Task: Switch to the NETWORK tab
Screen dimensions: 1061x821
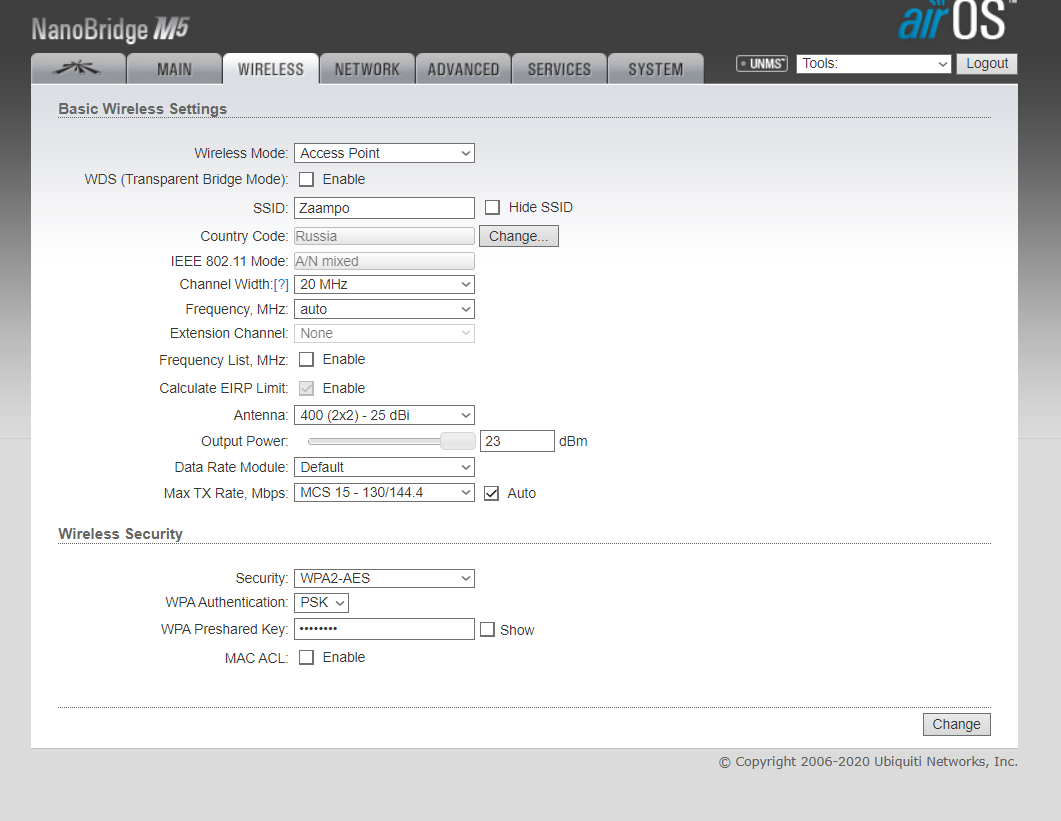Action: click(x=367, y=69)
